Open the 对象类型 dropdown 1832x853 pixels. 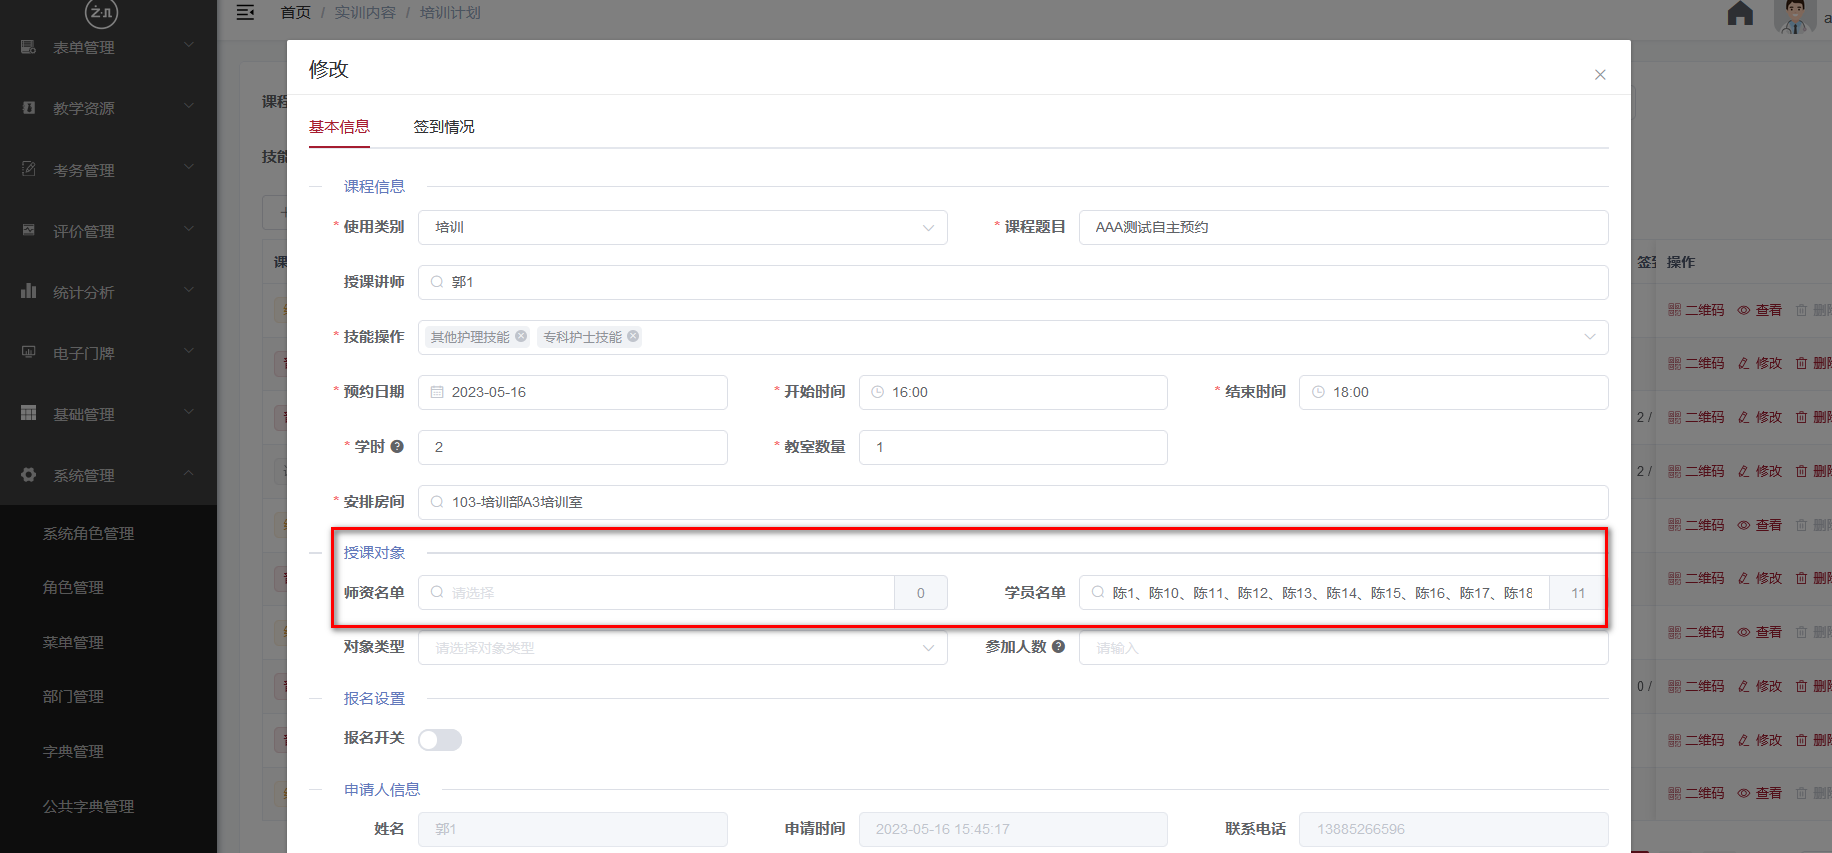[x=683, y=648]
